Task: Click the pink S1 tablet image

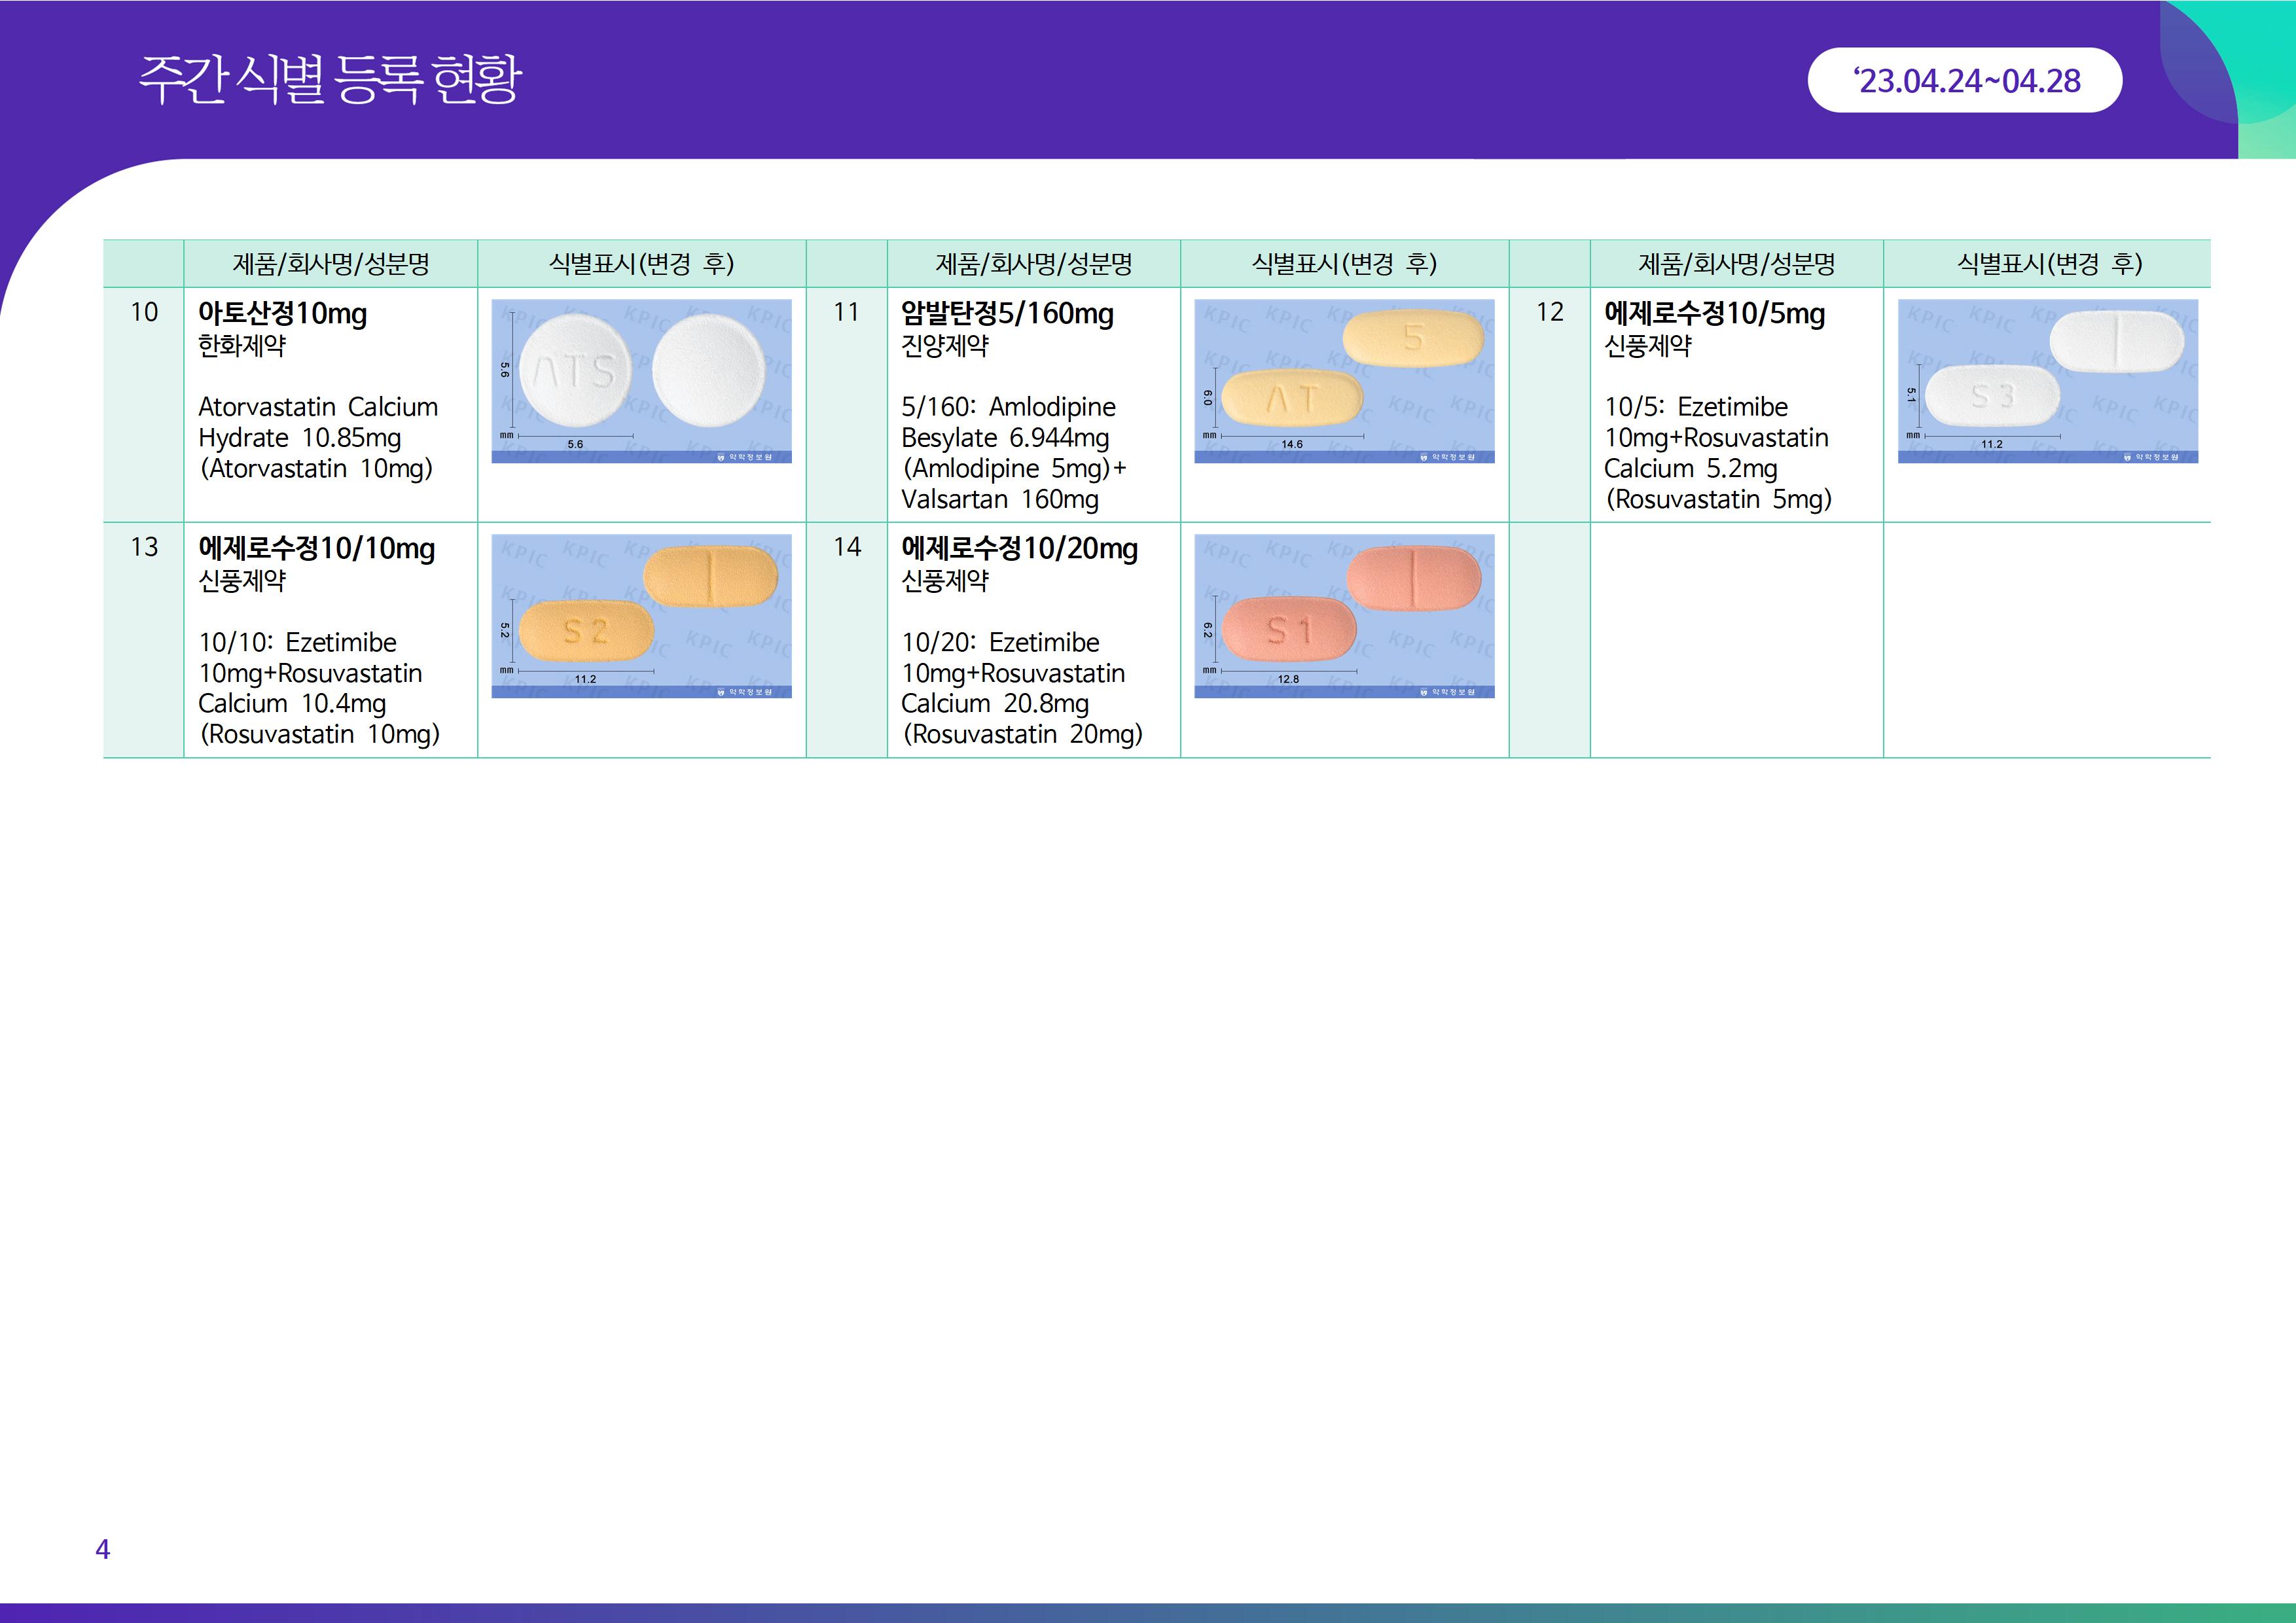Action: tap(1289, 630)
